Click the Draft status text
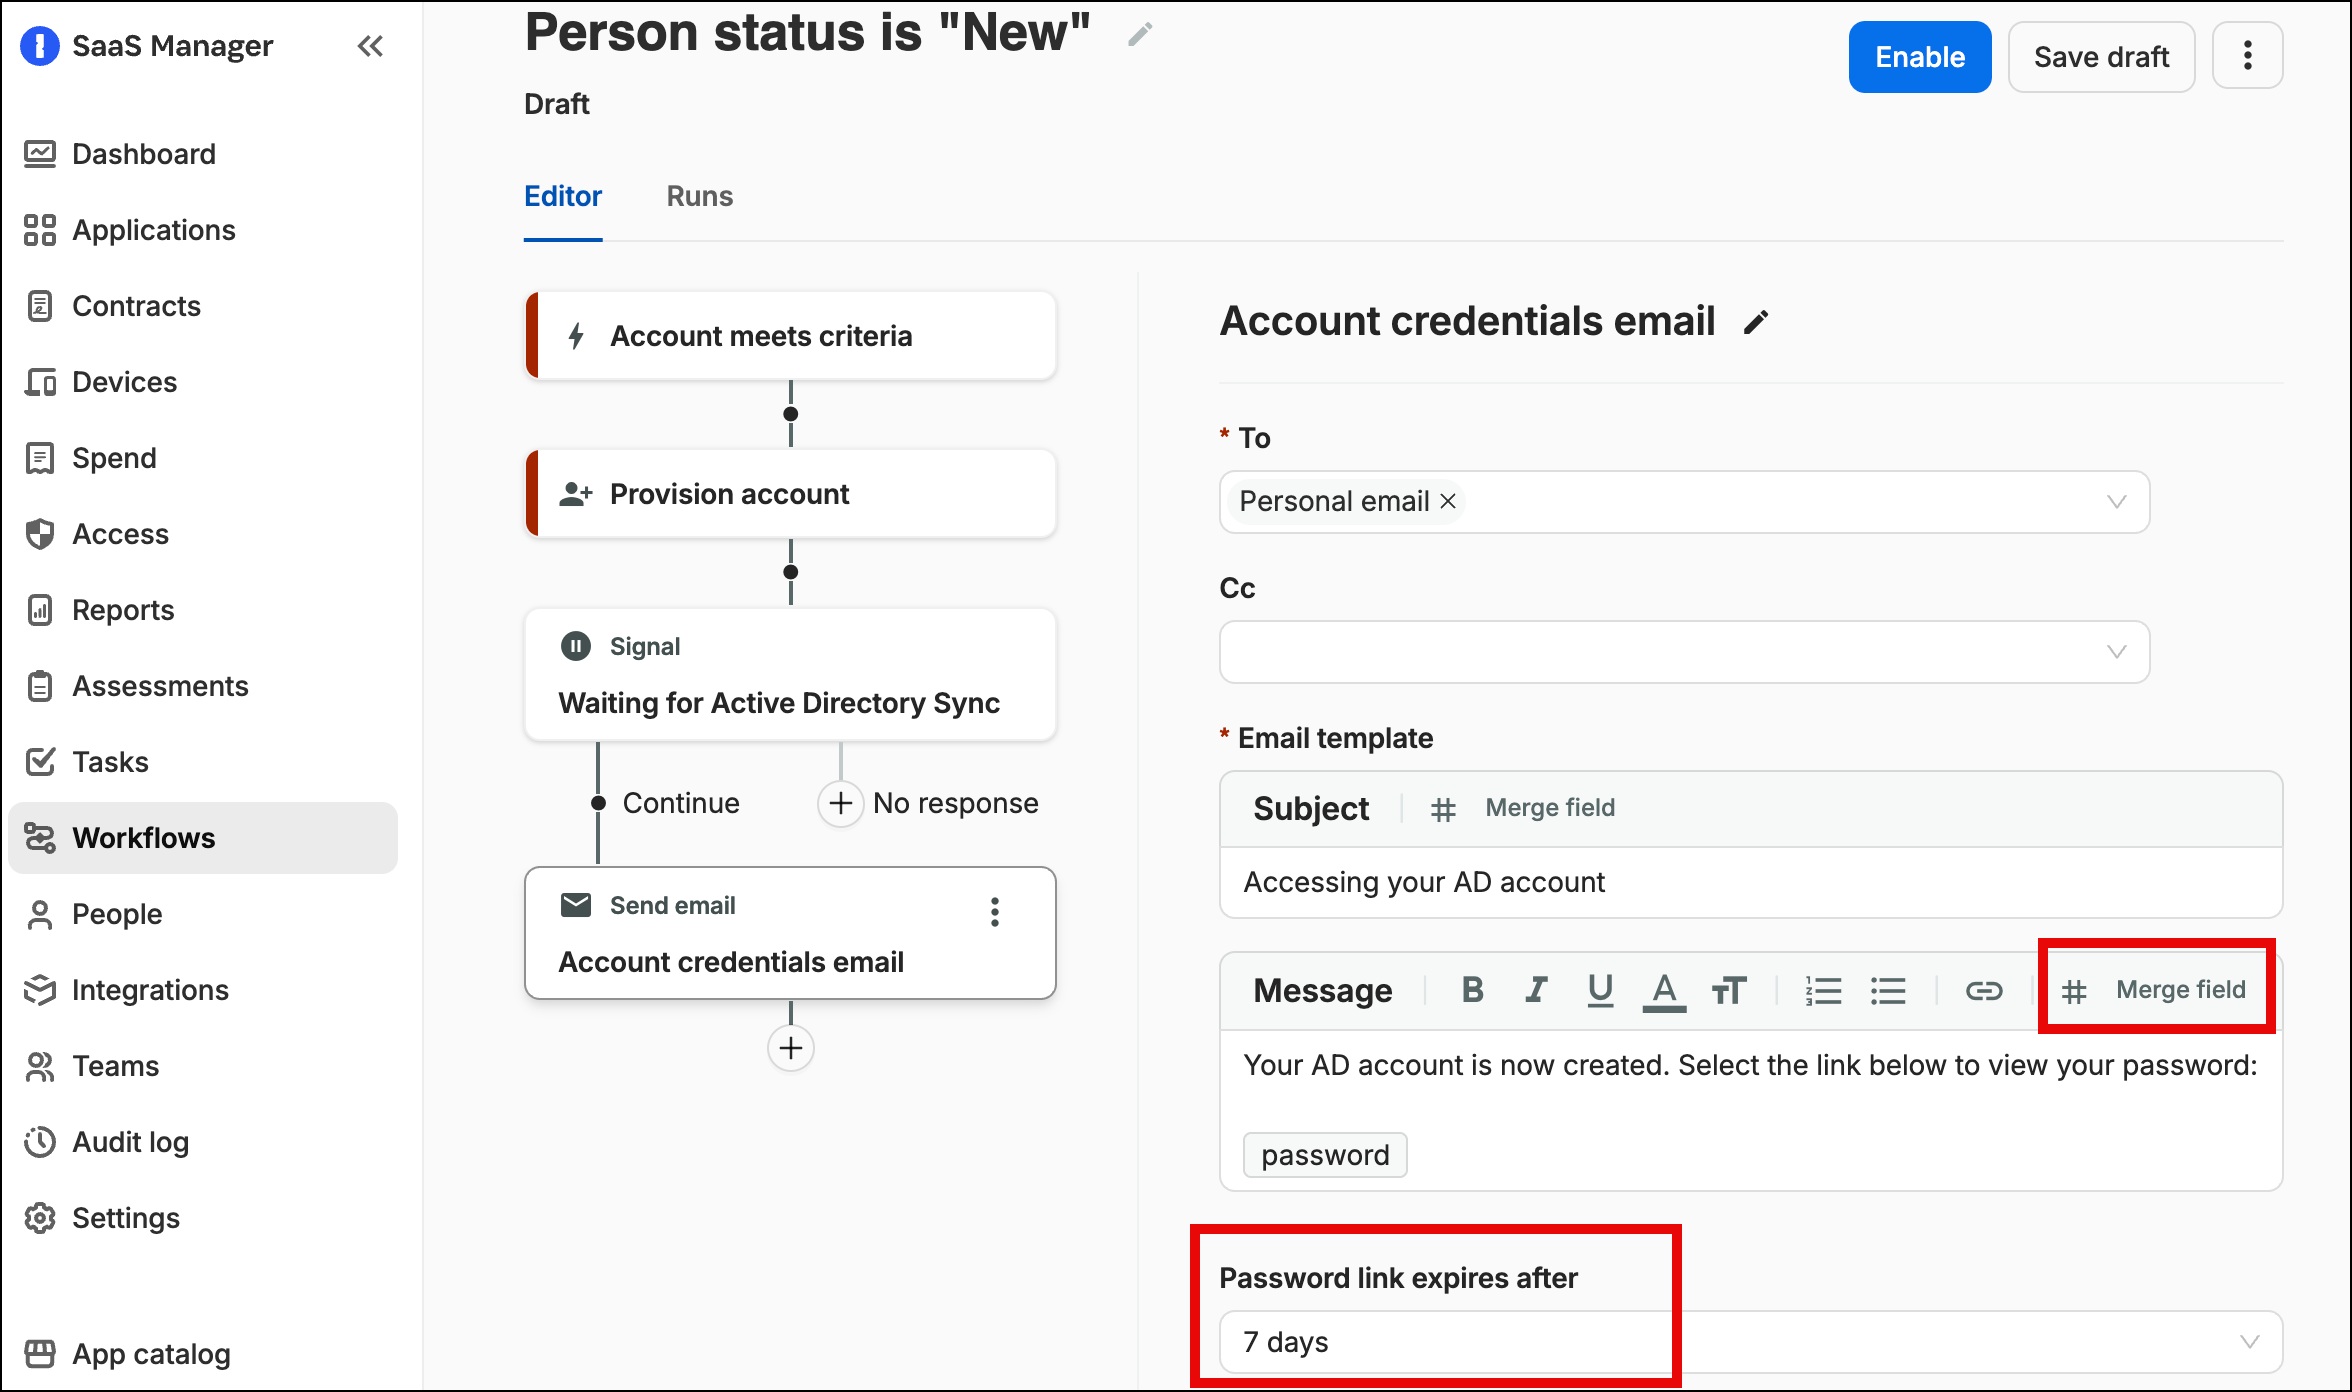 tap(557, 104)
